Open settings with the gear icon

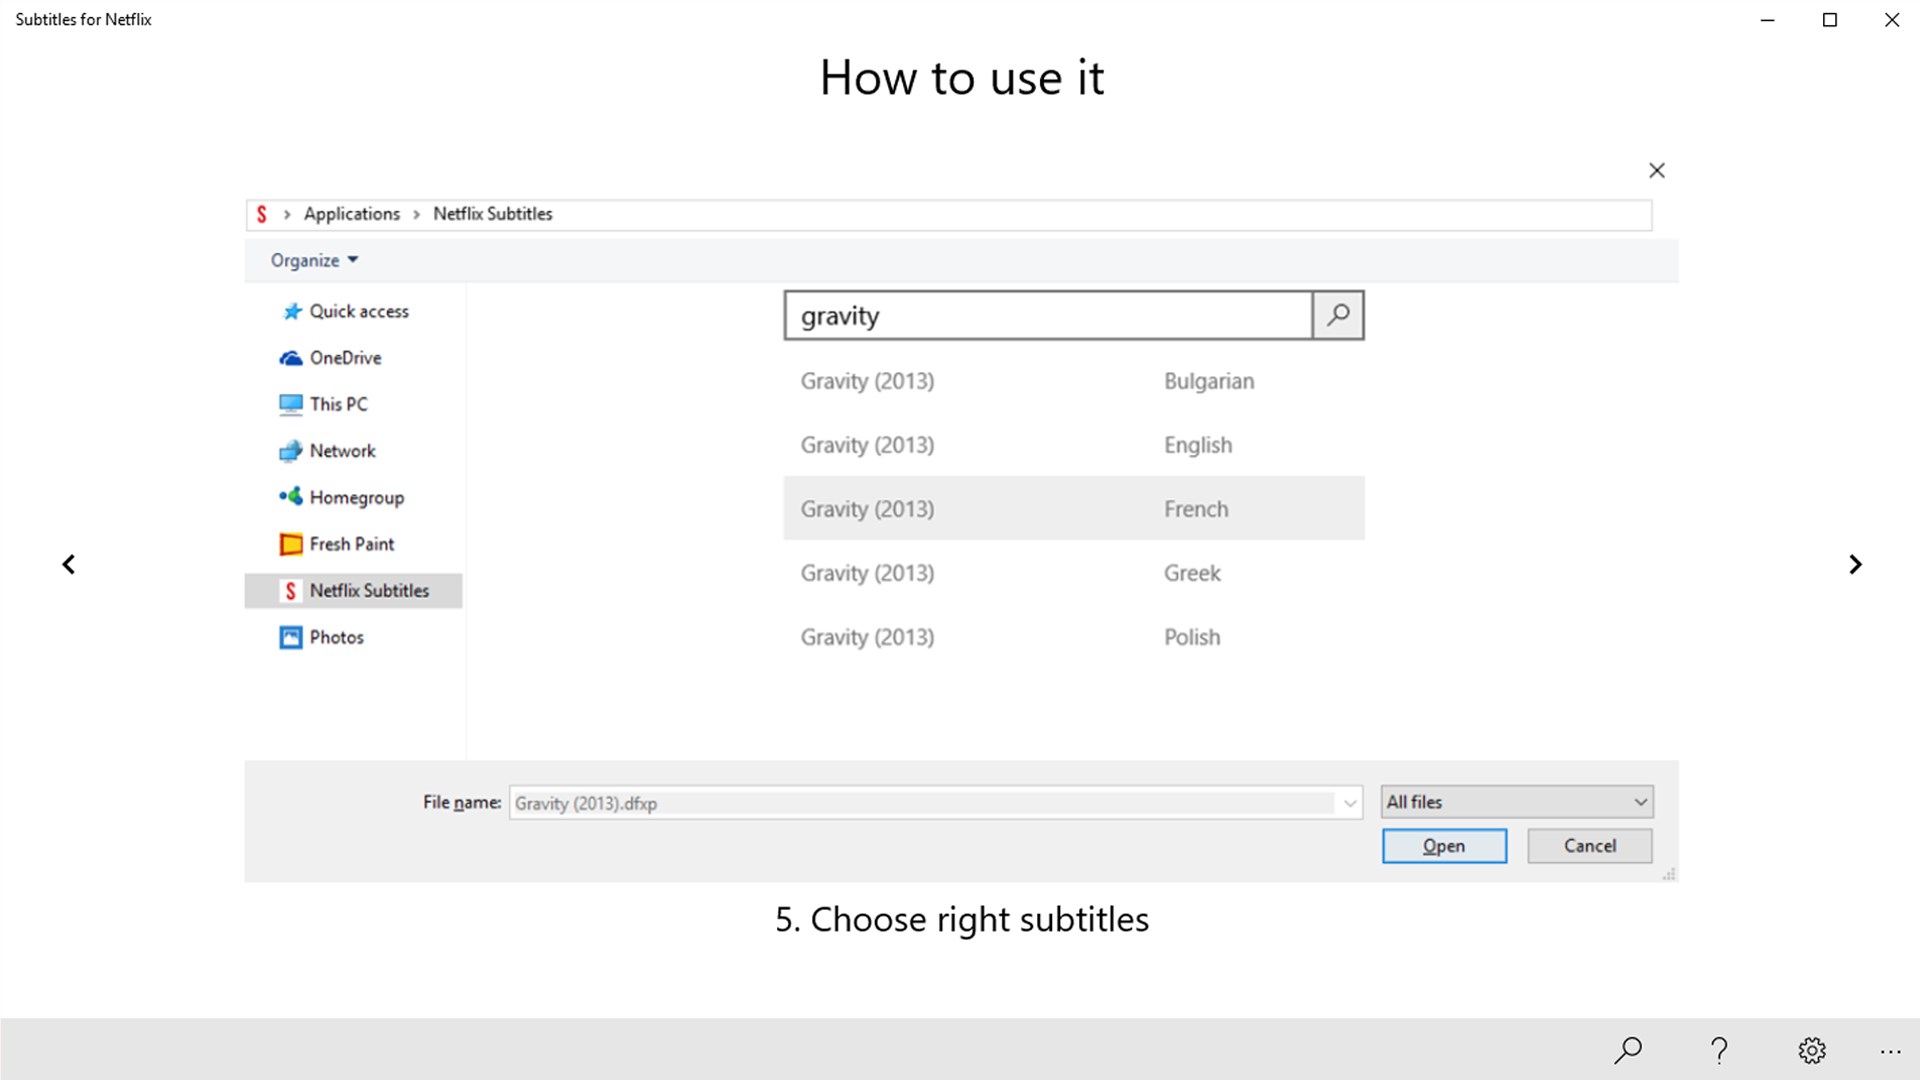pyautogui.click(x=1811, y=1050)
